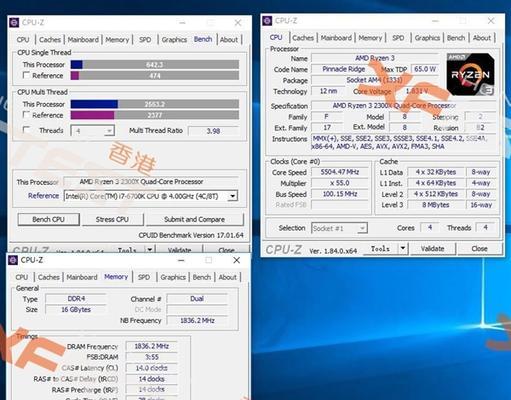Select Bench tab in Bench window
The height and width of the screenshot is (400, 511).
pyautogui.click(x=203, y=39)
